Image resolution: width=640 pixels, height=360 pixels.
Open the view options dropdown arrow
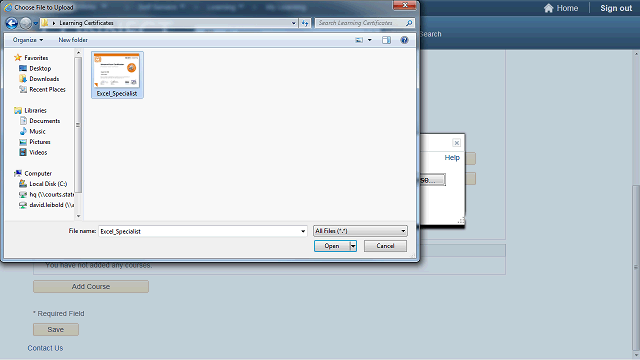pyautogui.click(x=370, y=40)
